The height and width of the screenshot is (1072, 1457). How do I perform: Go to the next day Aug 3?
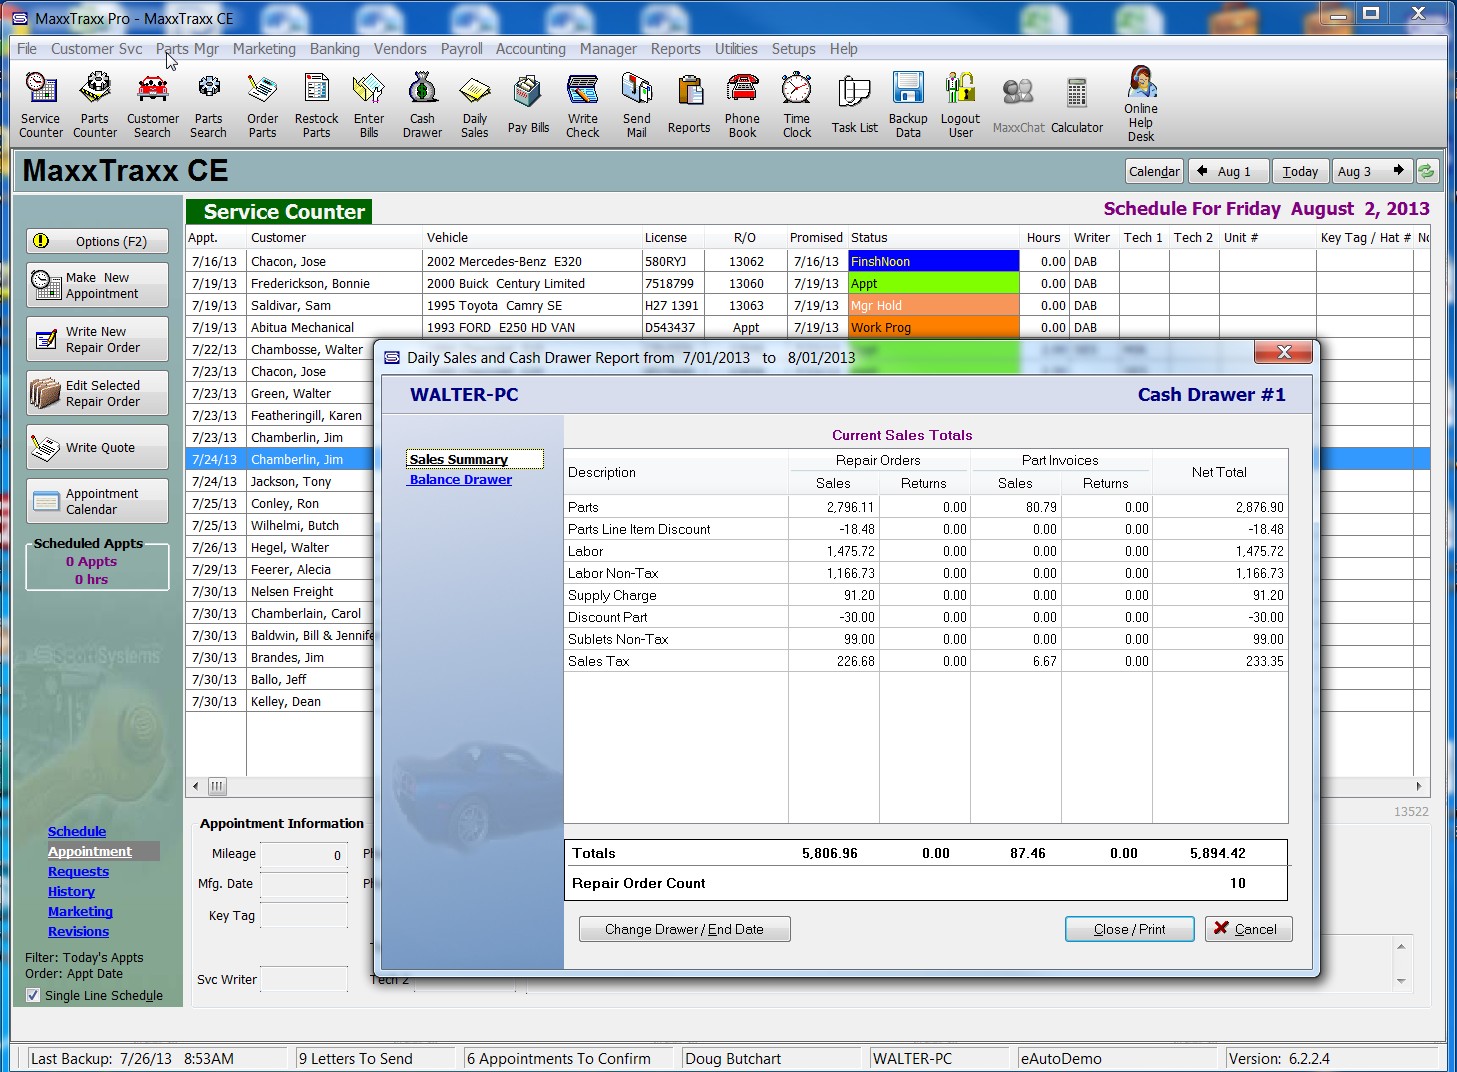coord(1374,171)
